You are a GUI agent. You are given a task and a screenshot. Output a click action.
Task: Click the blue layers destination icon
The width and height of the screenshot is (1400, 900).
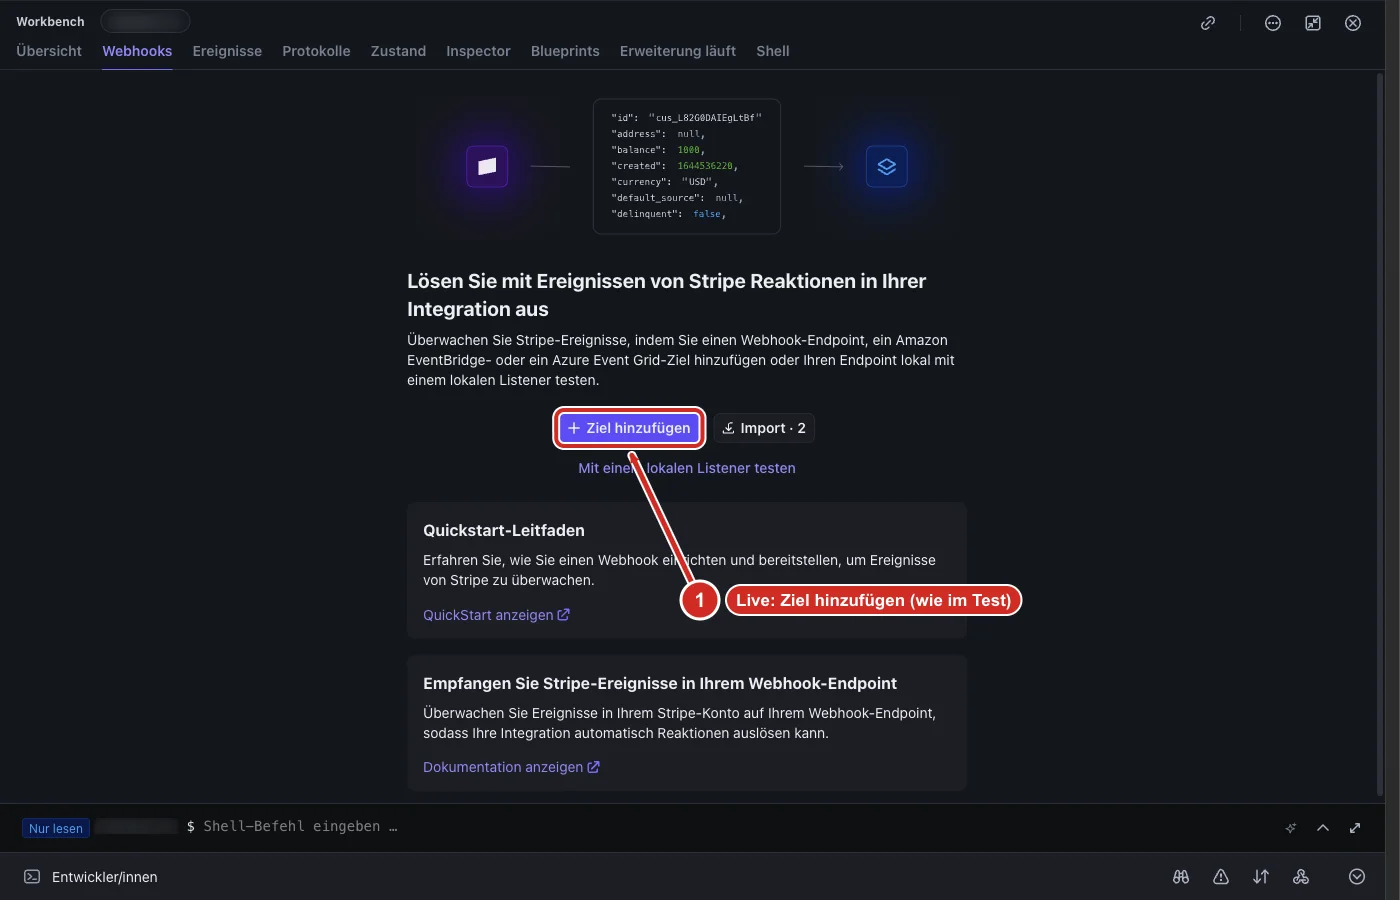pos(887,166)
